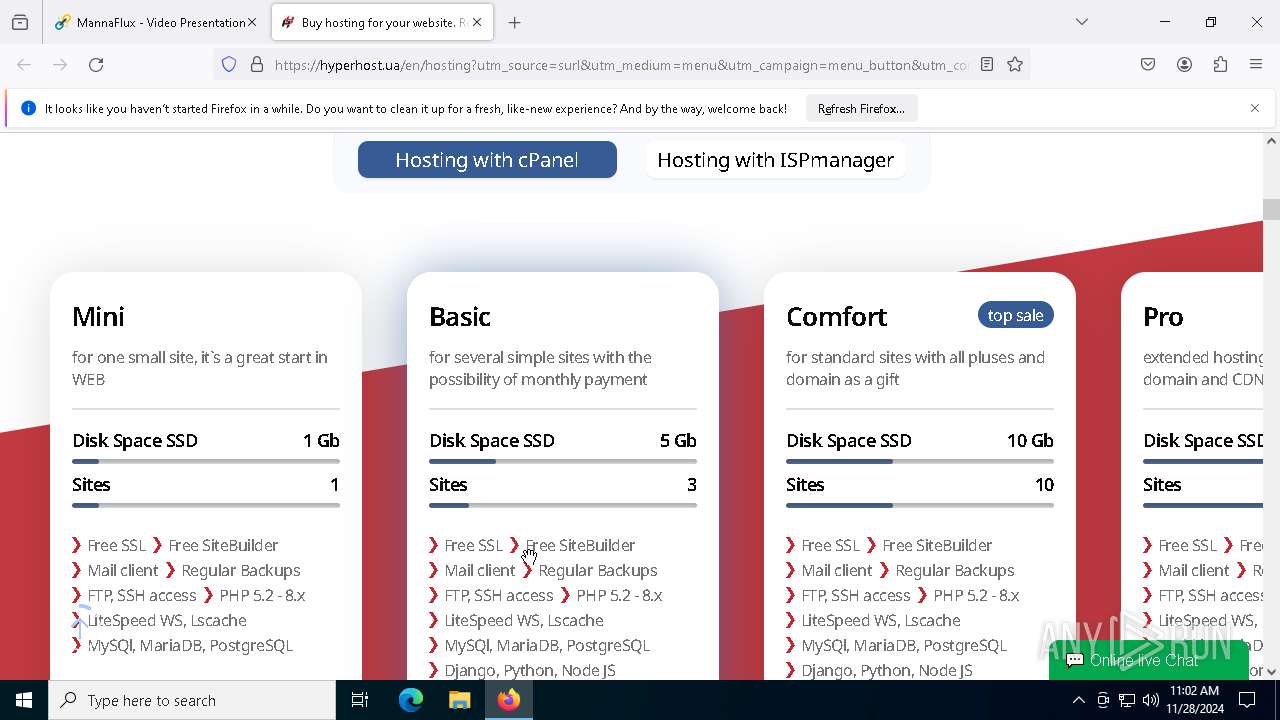Click the taskbar clock showing 11:02 AM
Image resolution: width=1280 pixels, height=720 pixels.
point(1194,700)
